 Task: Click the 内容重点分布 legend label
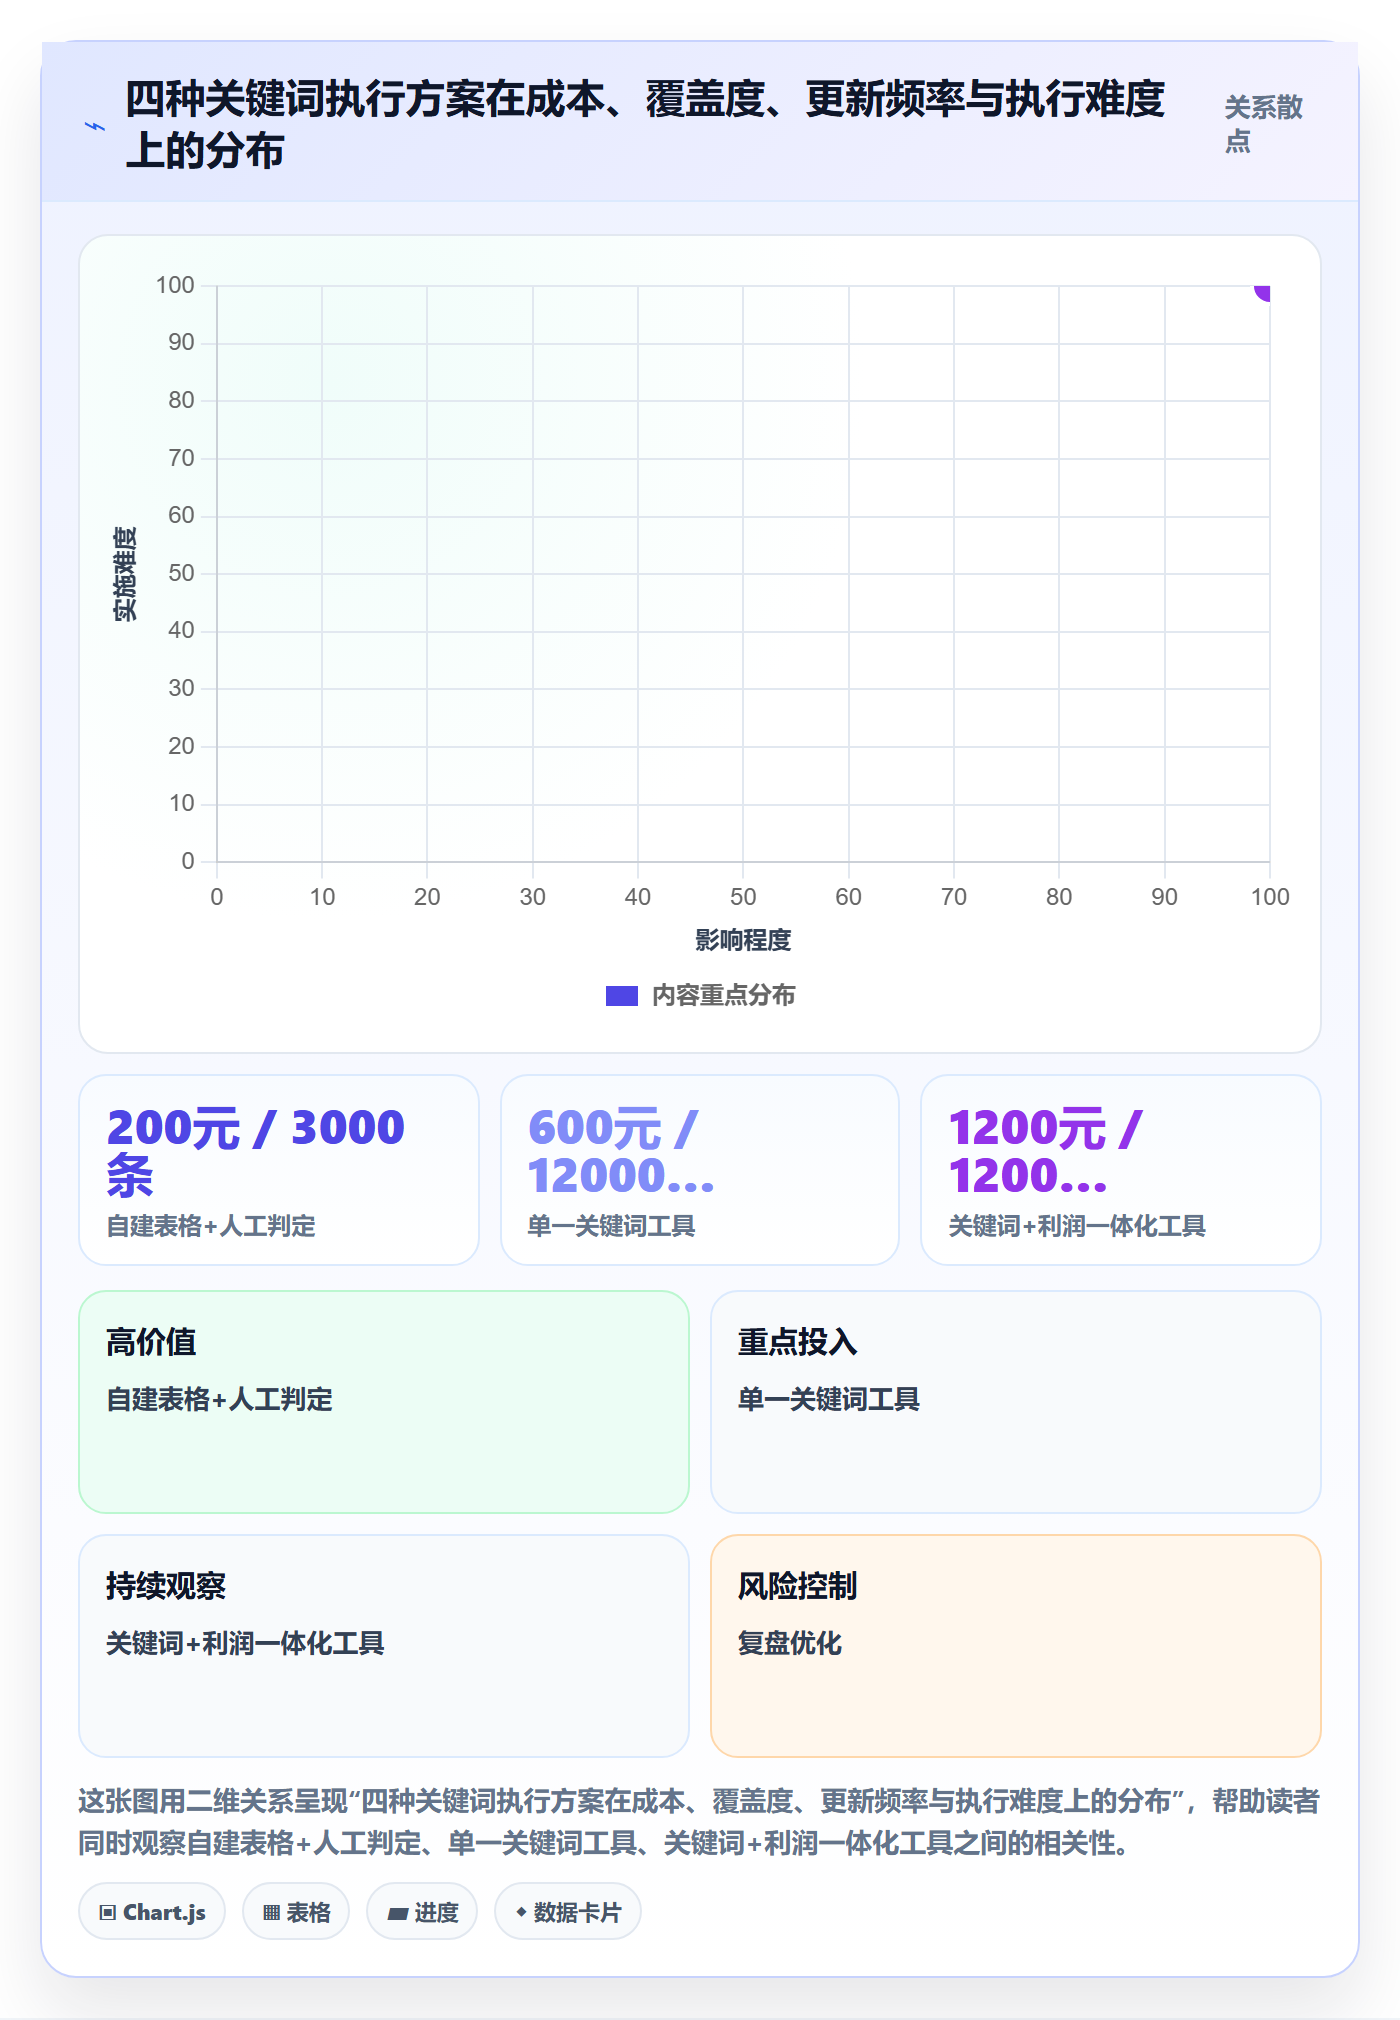click(723, 996)
